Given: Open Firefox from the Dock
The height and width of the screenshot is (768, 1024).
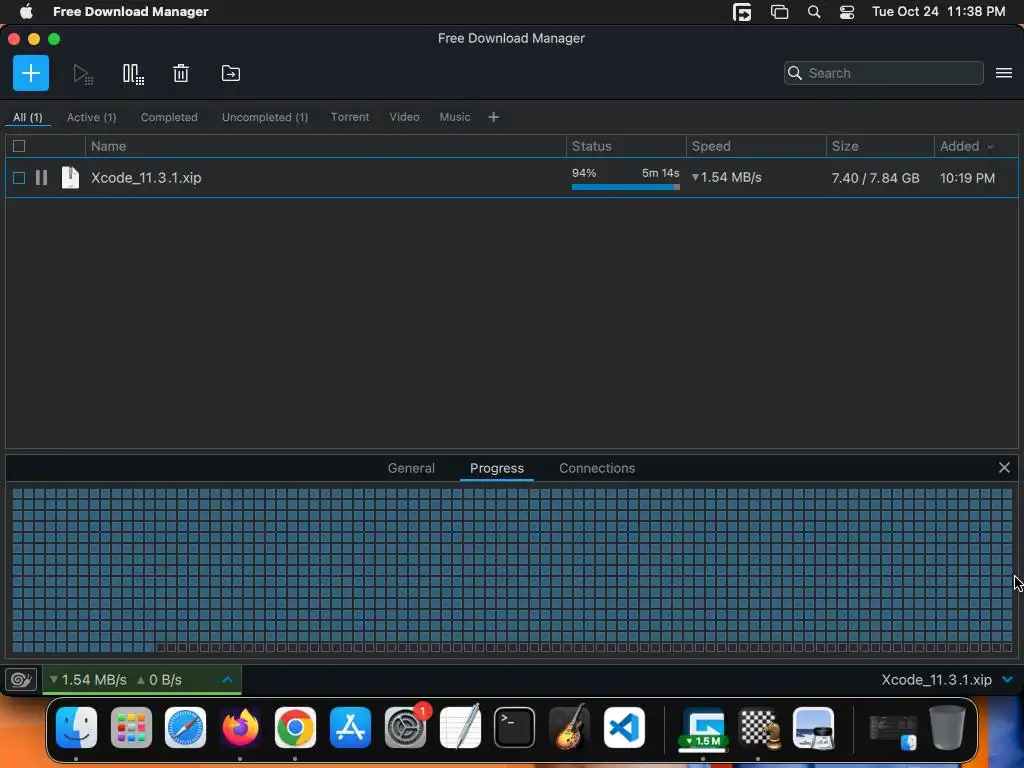Looking at the screenshot, I should 240,728.
